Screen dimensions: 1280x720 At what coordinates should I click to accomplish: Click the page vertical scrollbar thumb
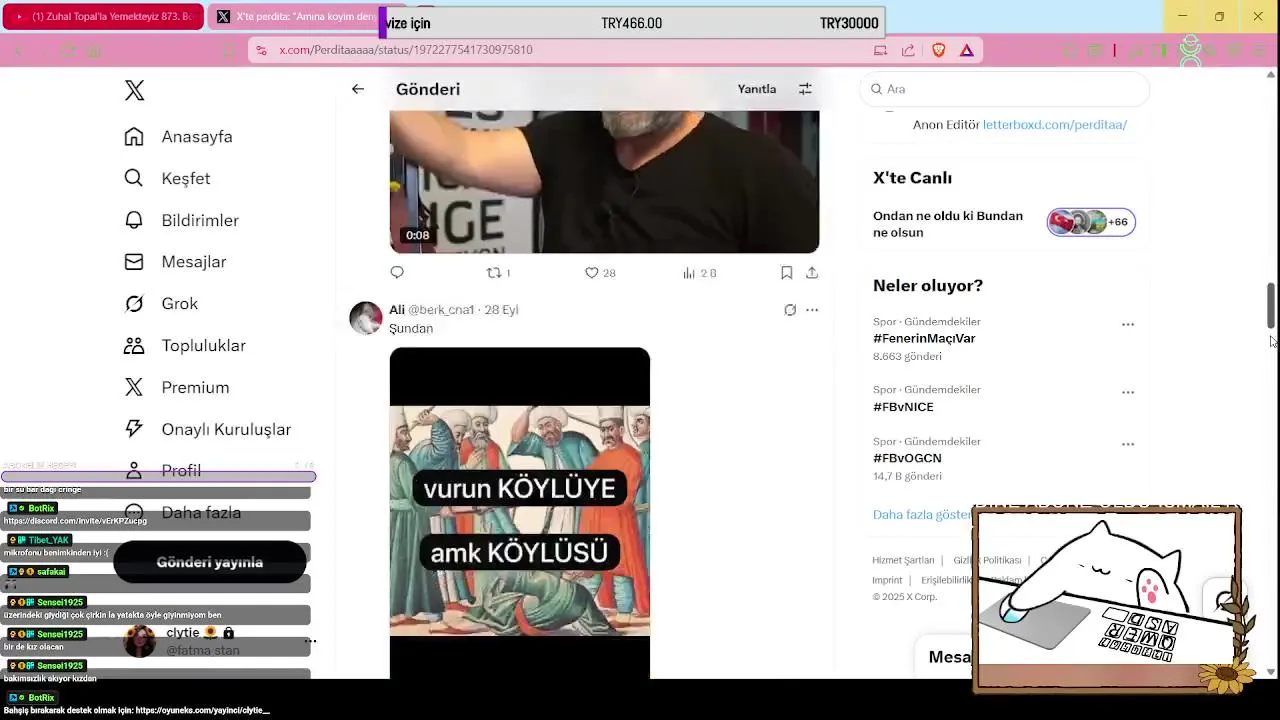click(x=1272, y=305)
